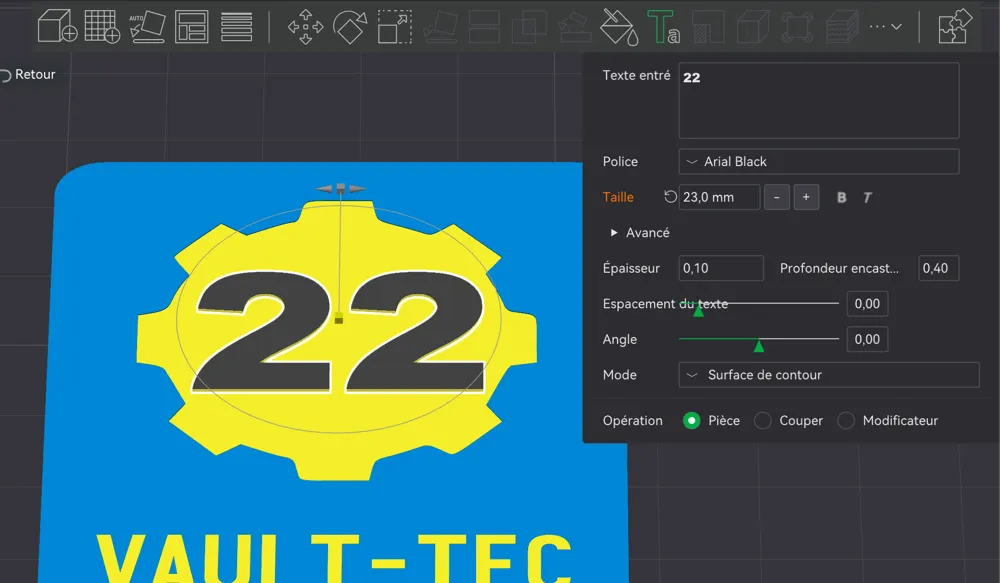Expand the Avancé section
This screenshot has height=583, width=1000.
(640, 233)
